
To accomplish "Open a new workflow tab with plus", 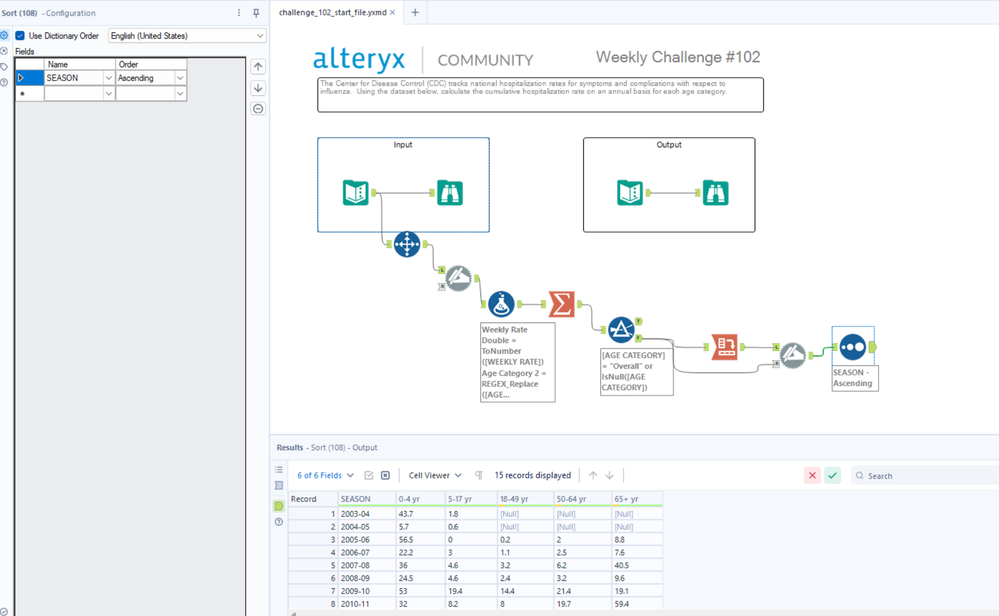I will [415, 13].
